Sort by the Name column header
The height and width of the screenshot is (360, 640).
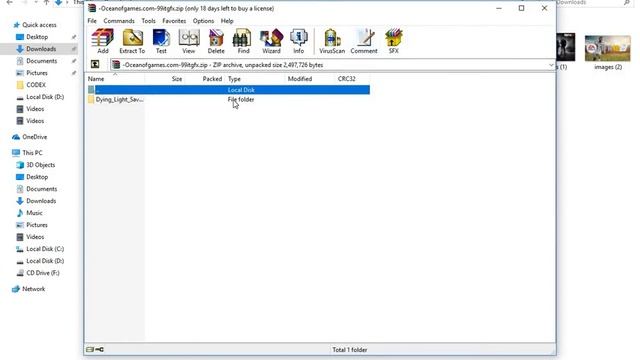pos(115,79)
